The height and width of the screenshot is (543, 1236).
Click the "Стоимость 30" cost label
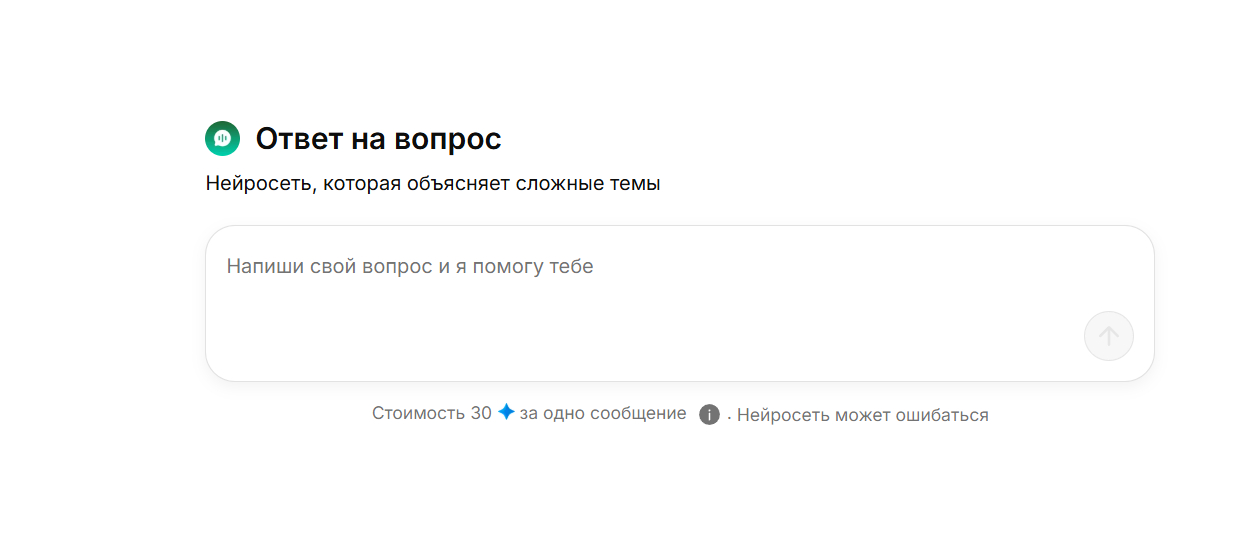[431, 413]
